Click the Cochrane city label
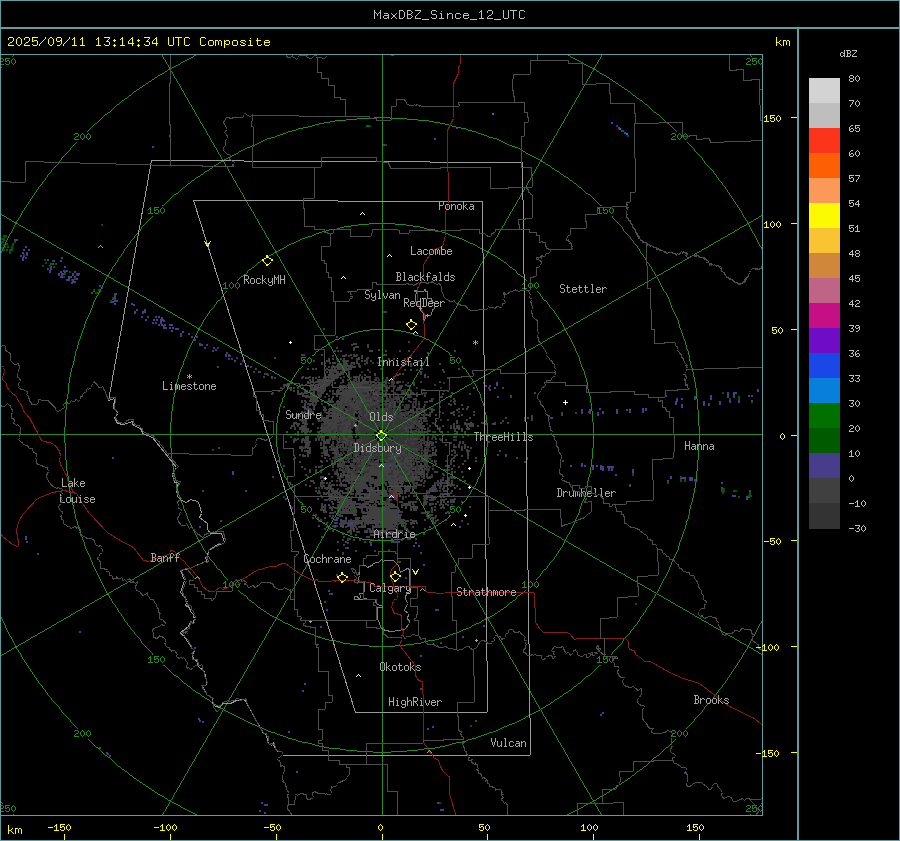Screen dimensions: 900x841 (327, 559)
